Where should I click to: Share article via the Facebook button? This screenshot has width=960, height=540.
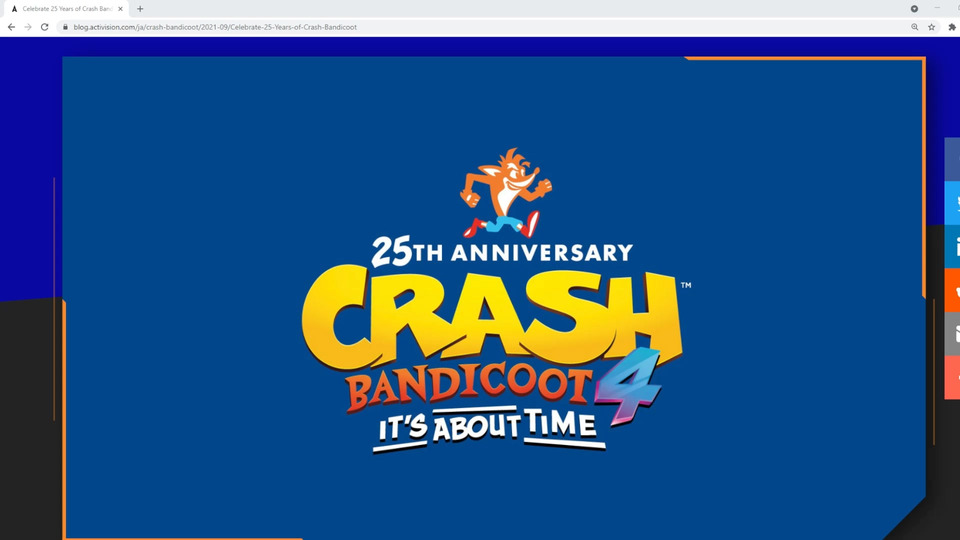tap(952, 159)
